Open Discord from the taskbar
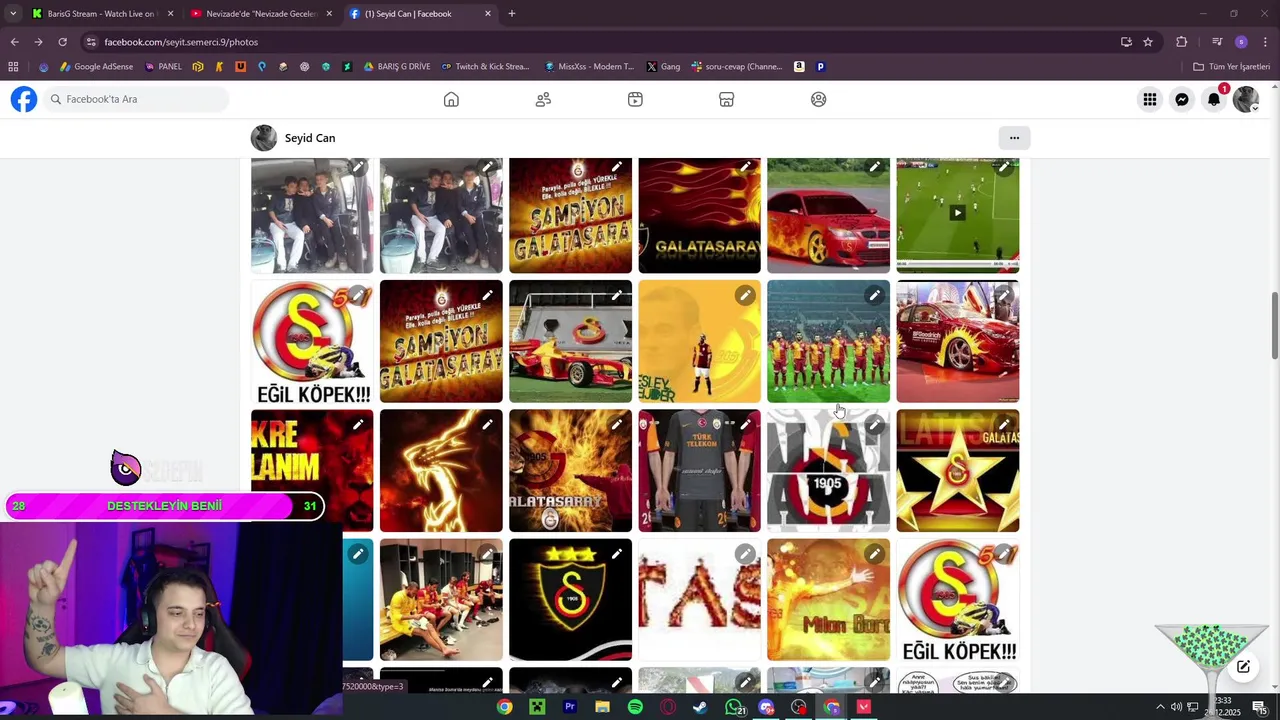 [767, 707]
